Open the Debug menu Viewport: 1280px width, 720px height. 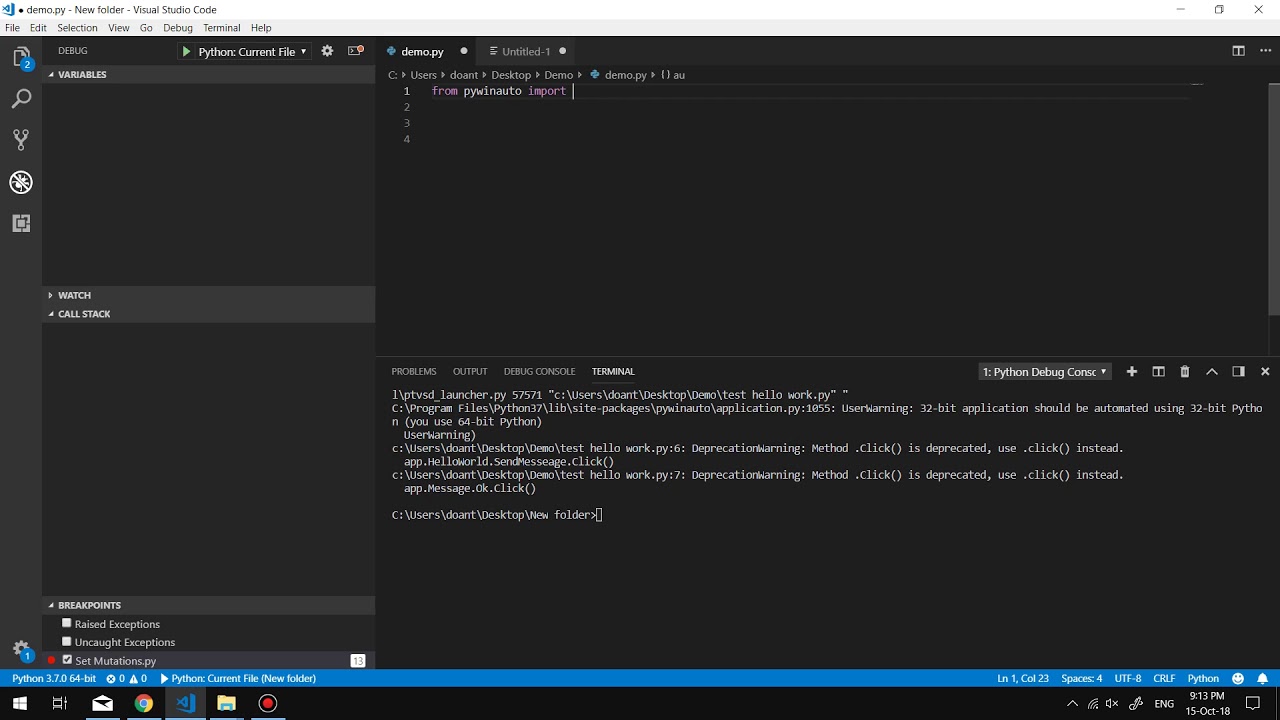coord(177,28)
